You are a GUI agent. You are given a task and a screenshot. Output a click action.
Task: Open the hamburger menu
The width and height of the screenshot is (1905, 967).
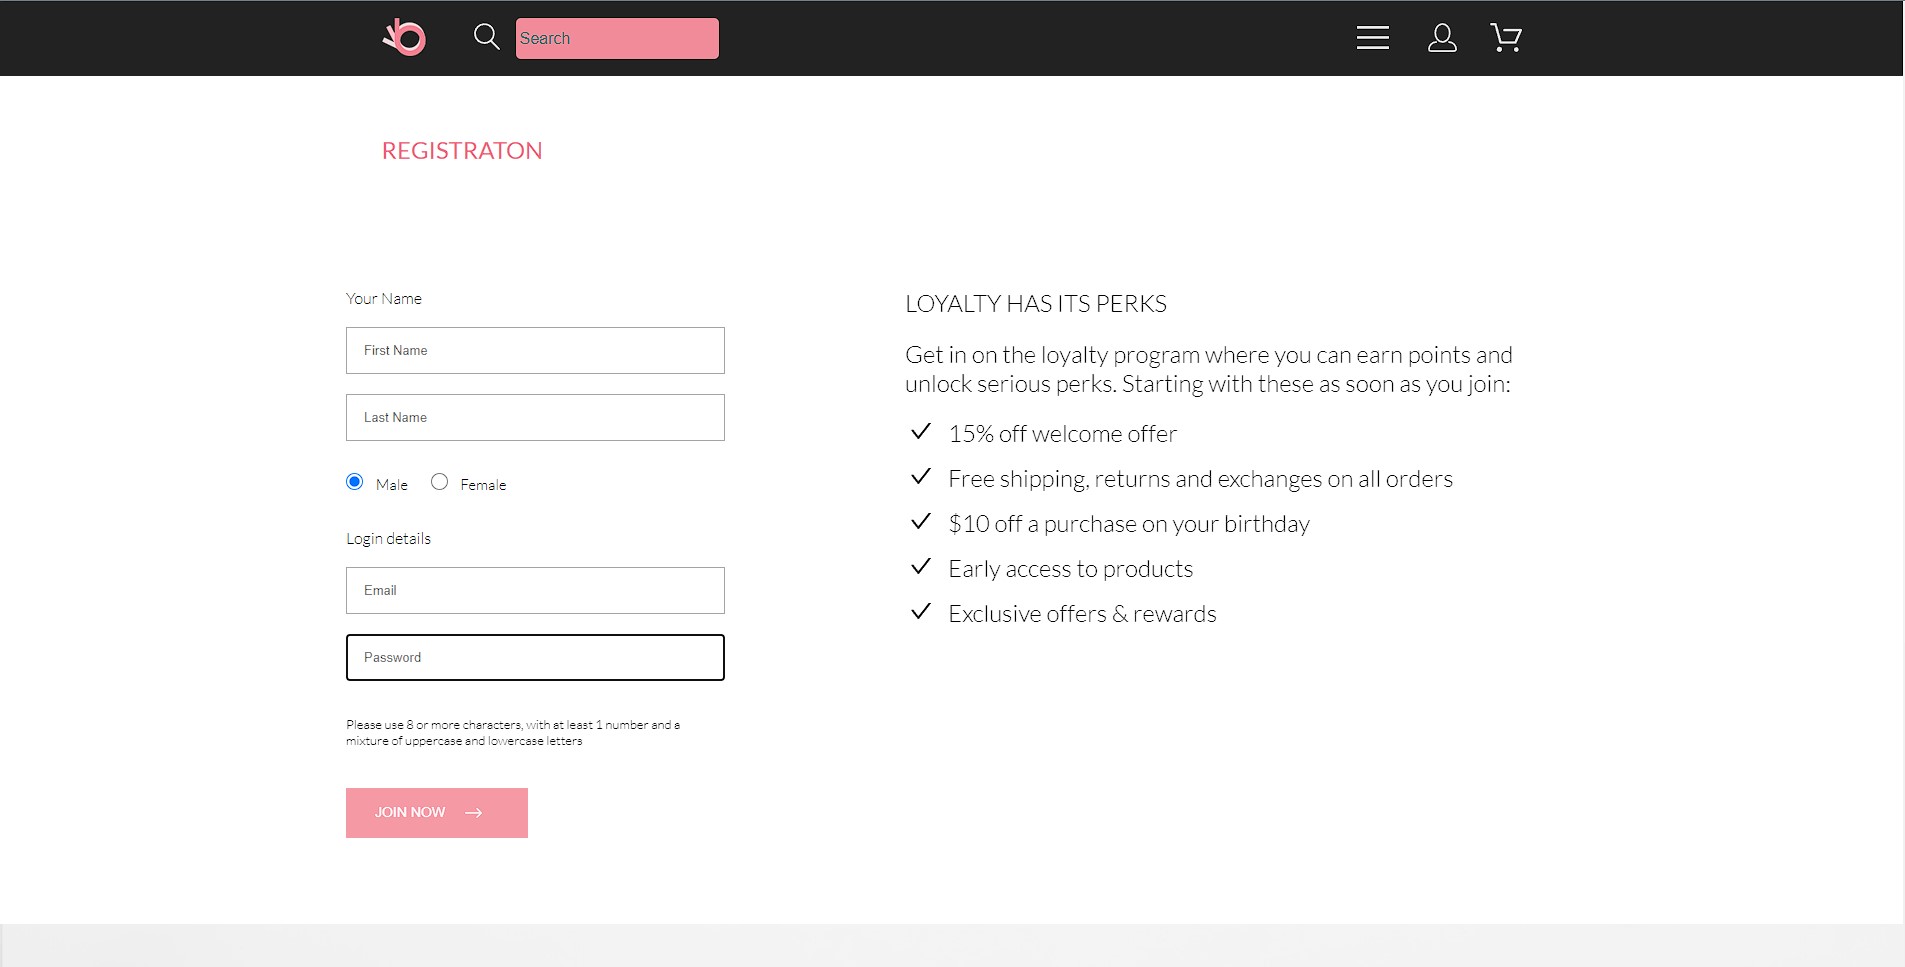(x=1372, y=38)
